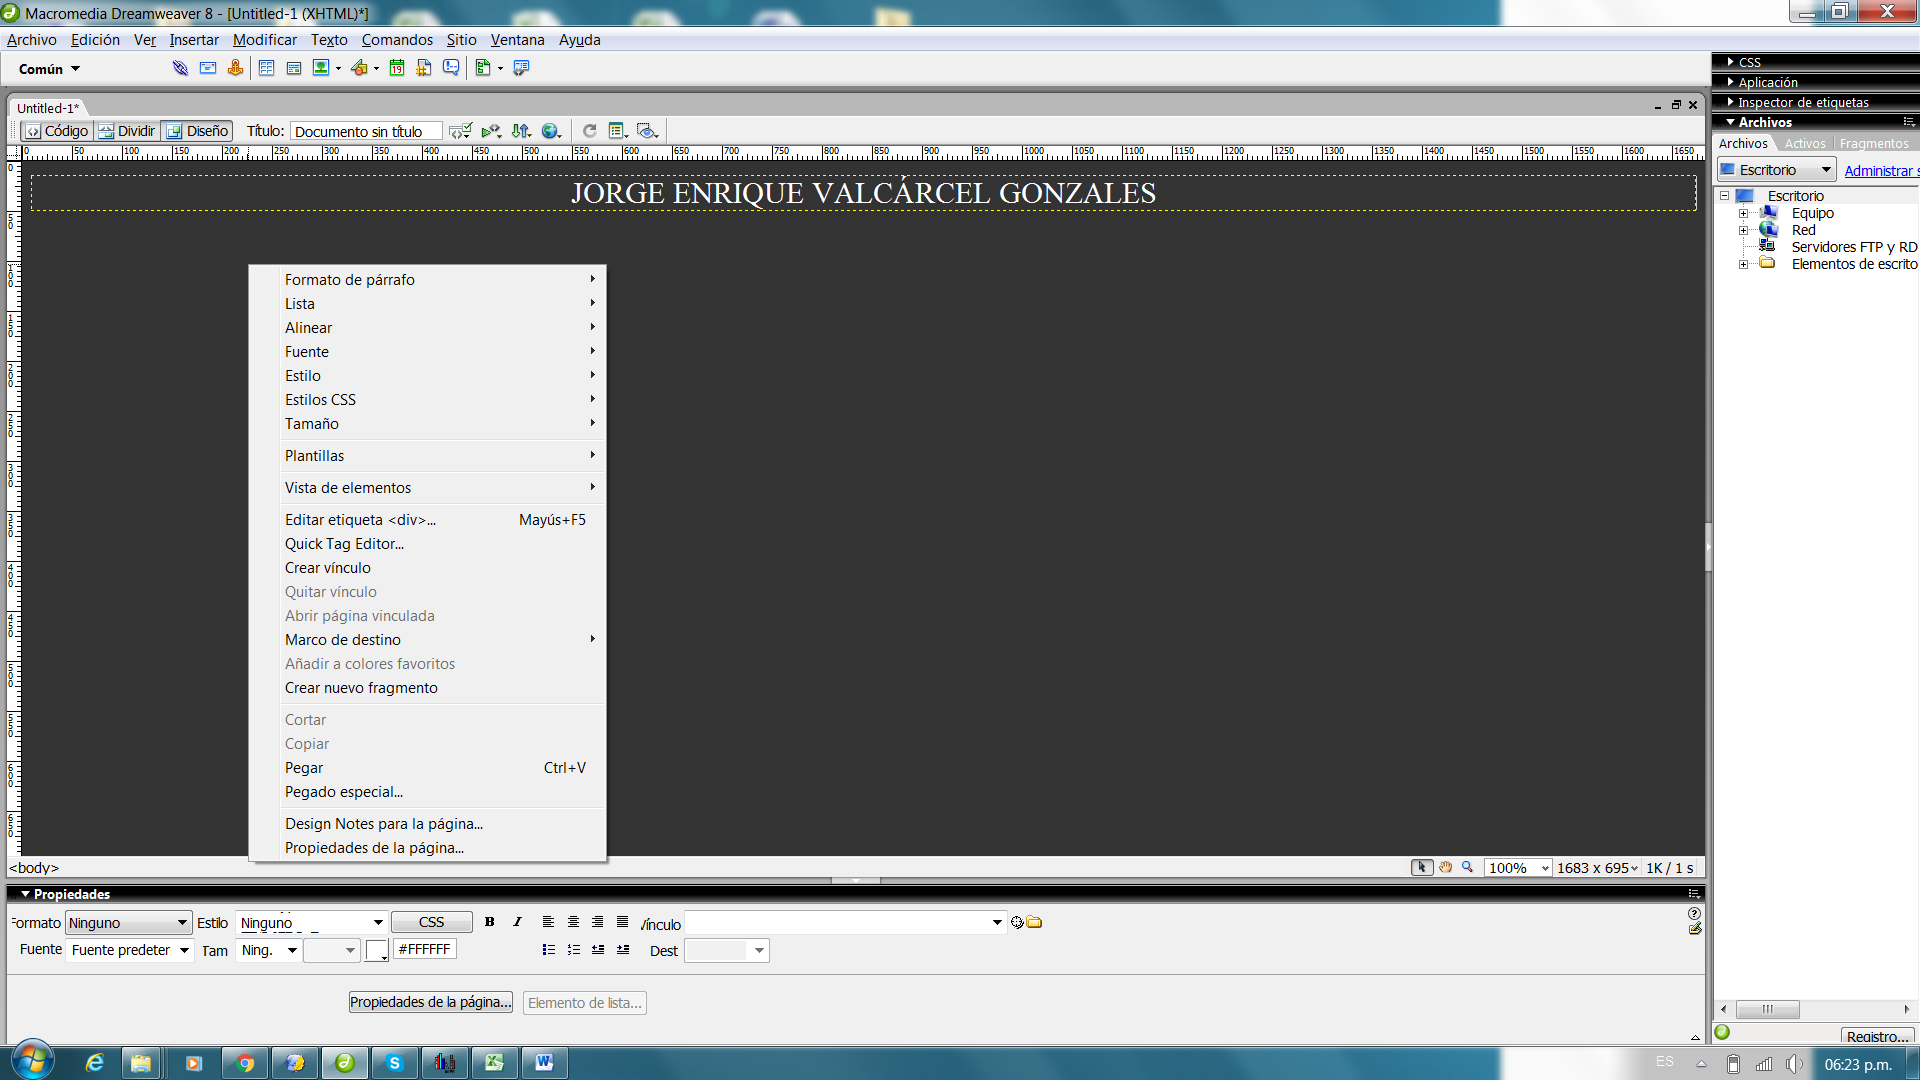Click the Refresh design view icon

click(x=590, y=131)
